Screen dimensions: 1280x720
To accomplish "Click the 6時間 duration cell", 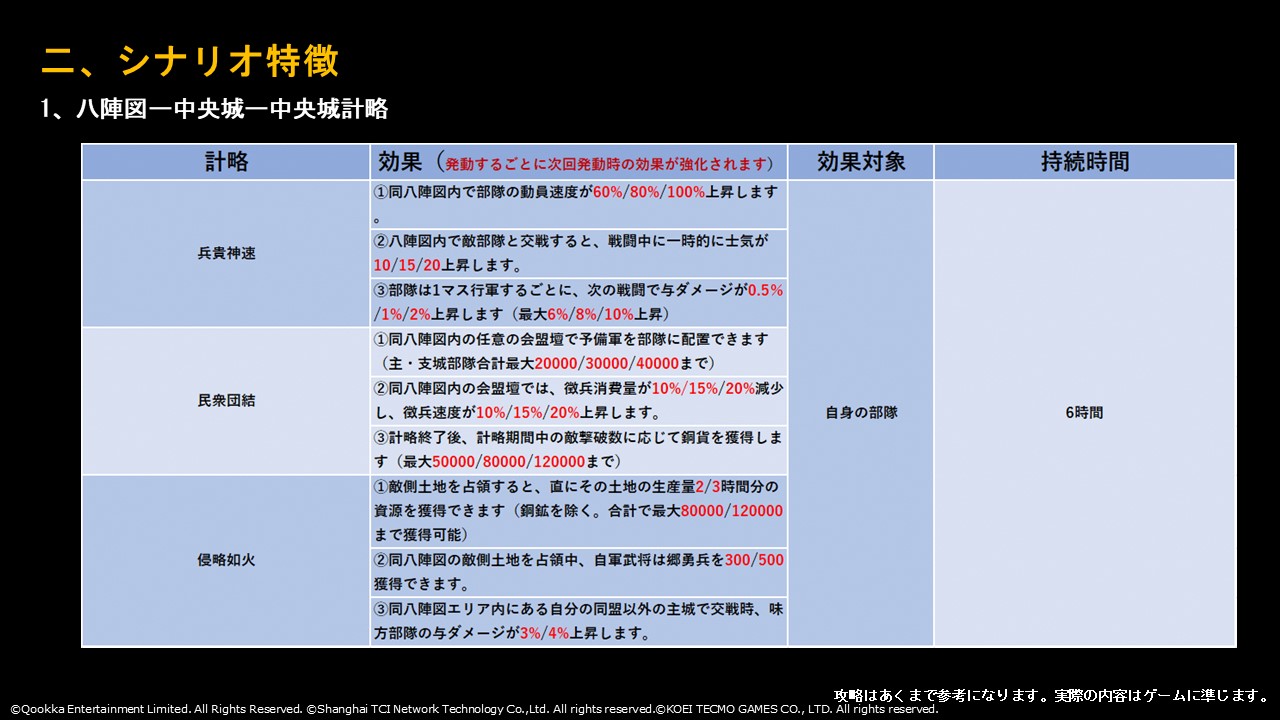I will (1085, 413).
